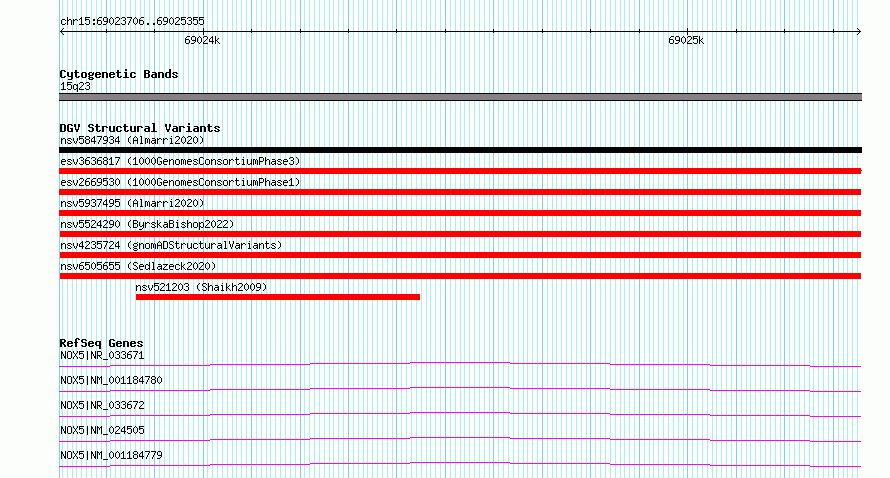Select the RefSeq Genes track title
890x478 pixels.
coord(101,343)
